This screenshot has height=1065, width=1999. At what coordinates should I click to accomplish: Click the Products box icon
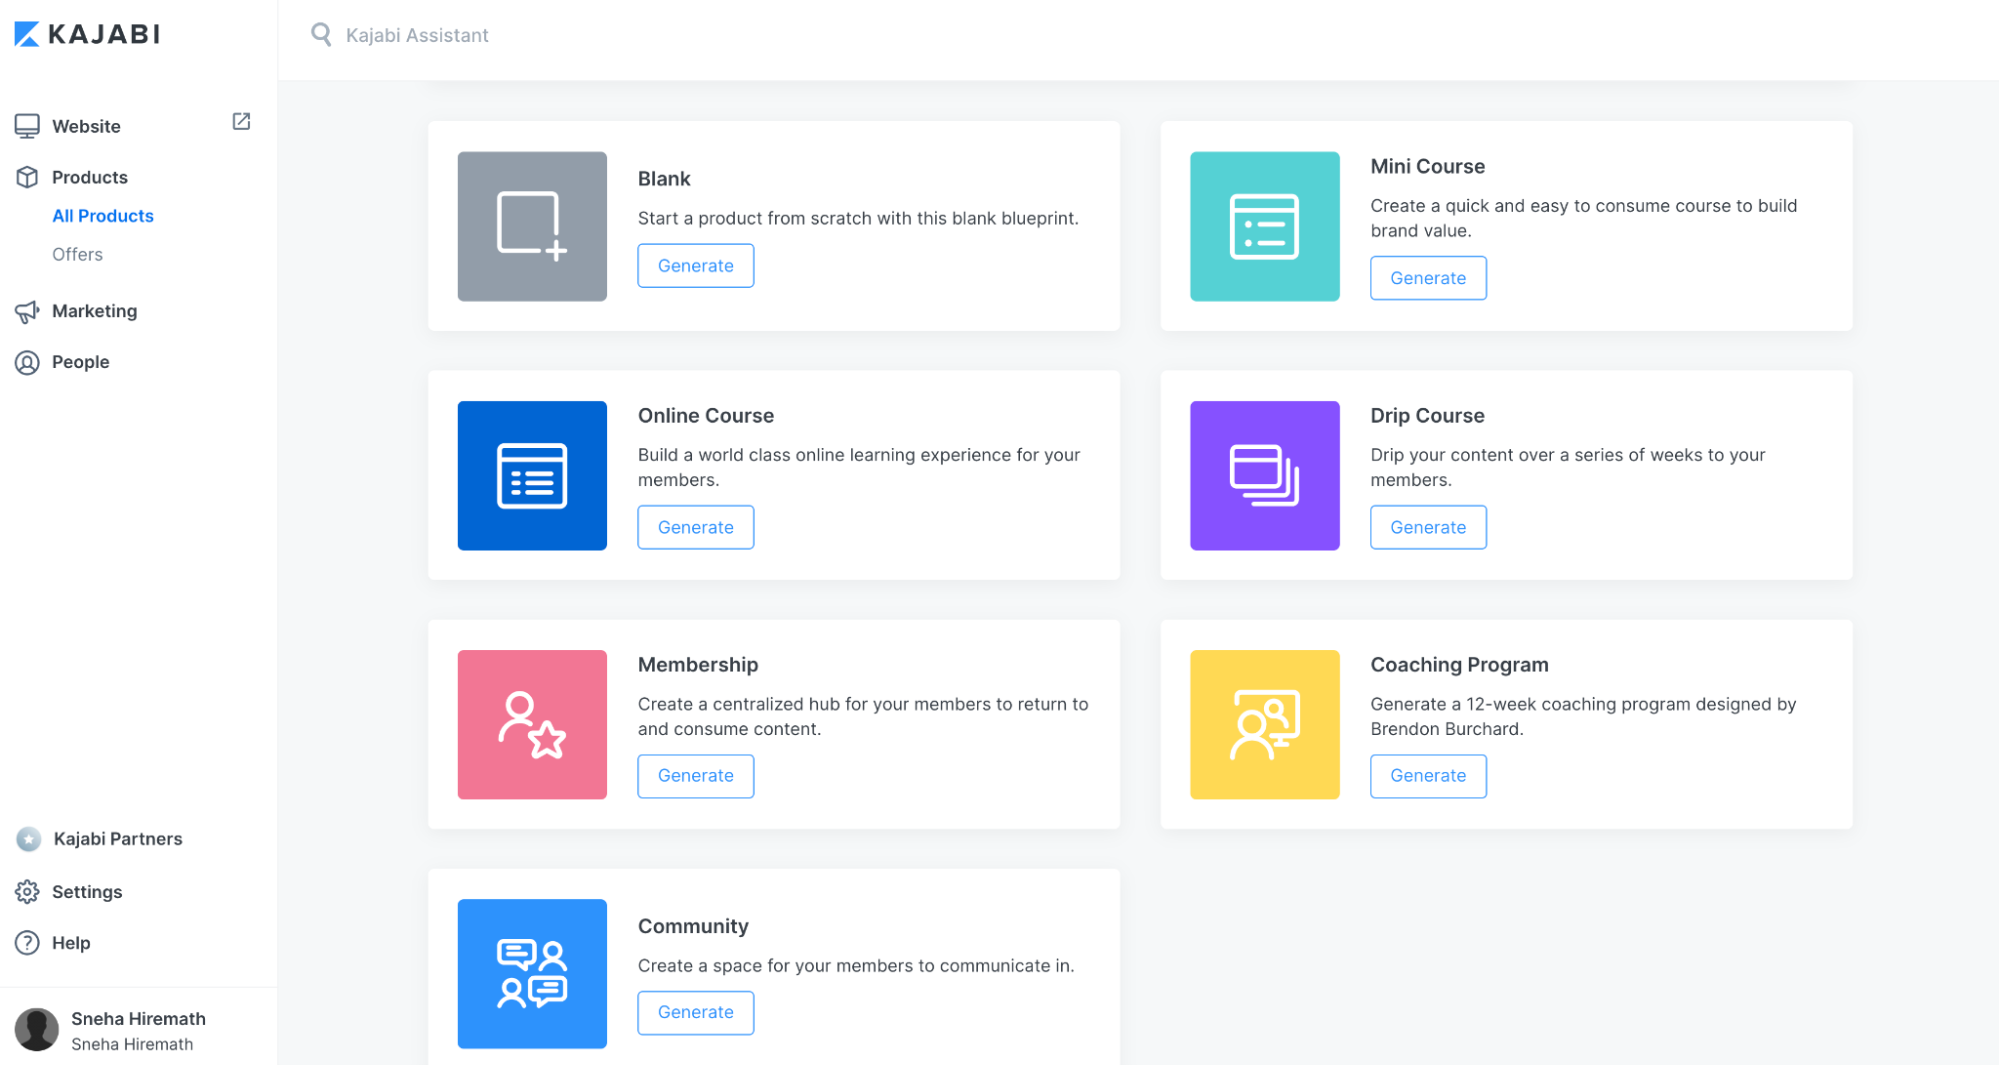click(27, 177)
